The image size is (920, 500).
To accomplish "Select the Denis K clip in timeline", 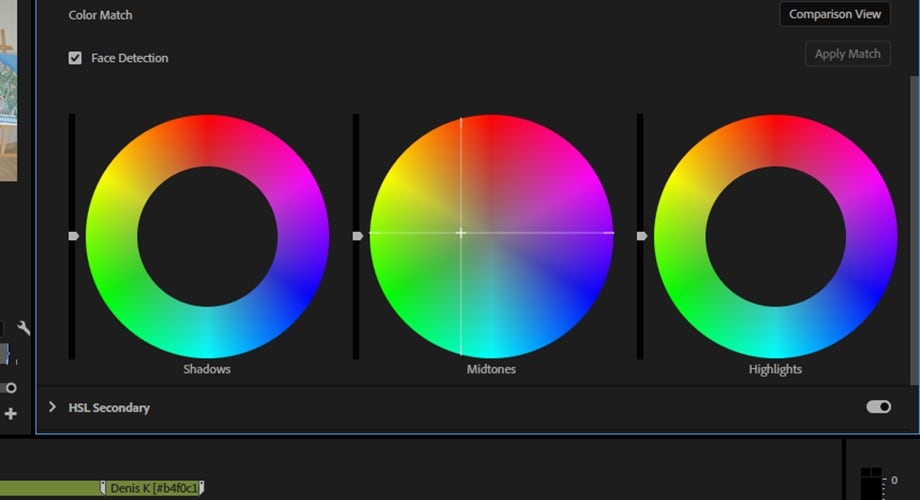I will pyautogui.click(x=153, y=488).
